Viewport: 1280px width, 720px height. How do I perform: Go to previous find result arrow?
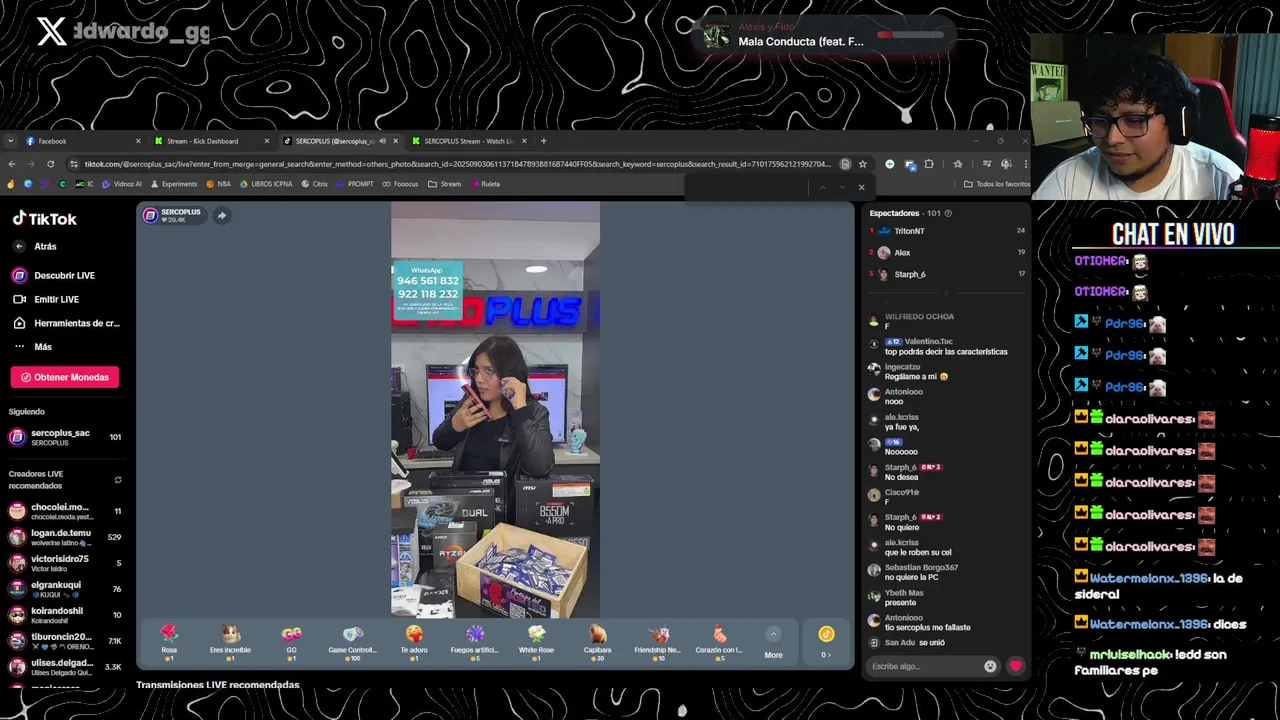pyautogui.click(x=822, y=187)
